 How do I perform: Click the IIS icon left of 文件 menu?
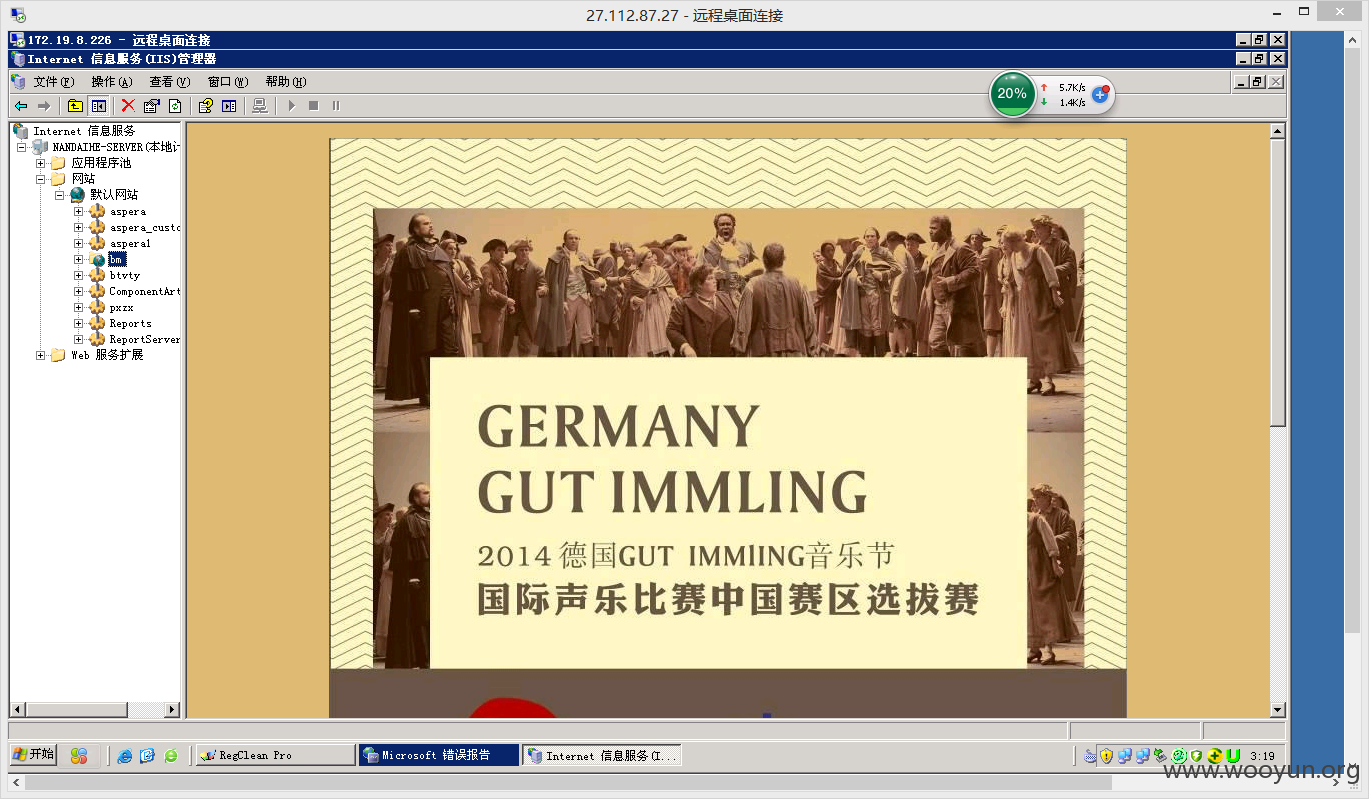click(x=18, y=82)
